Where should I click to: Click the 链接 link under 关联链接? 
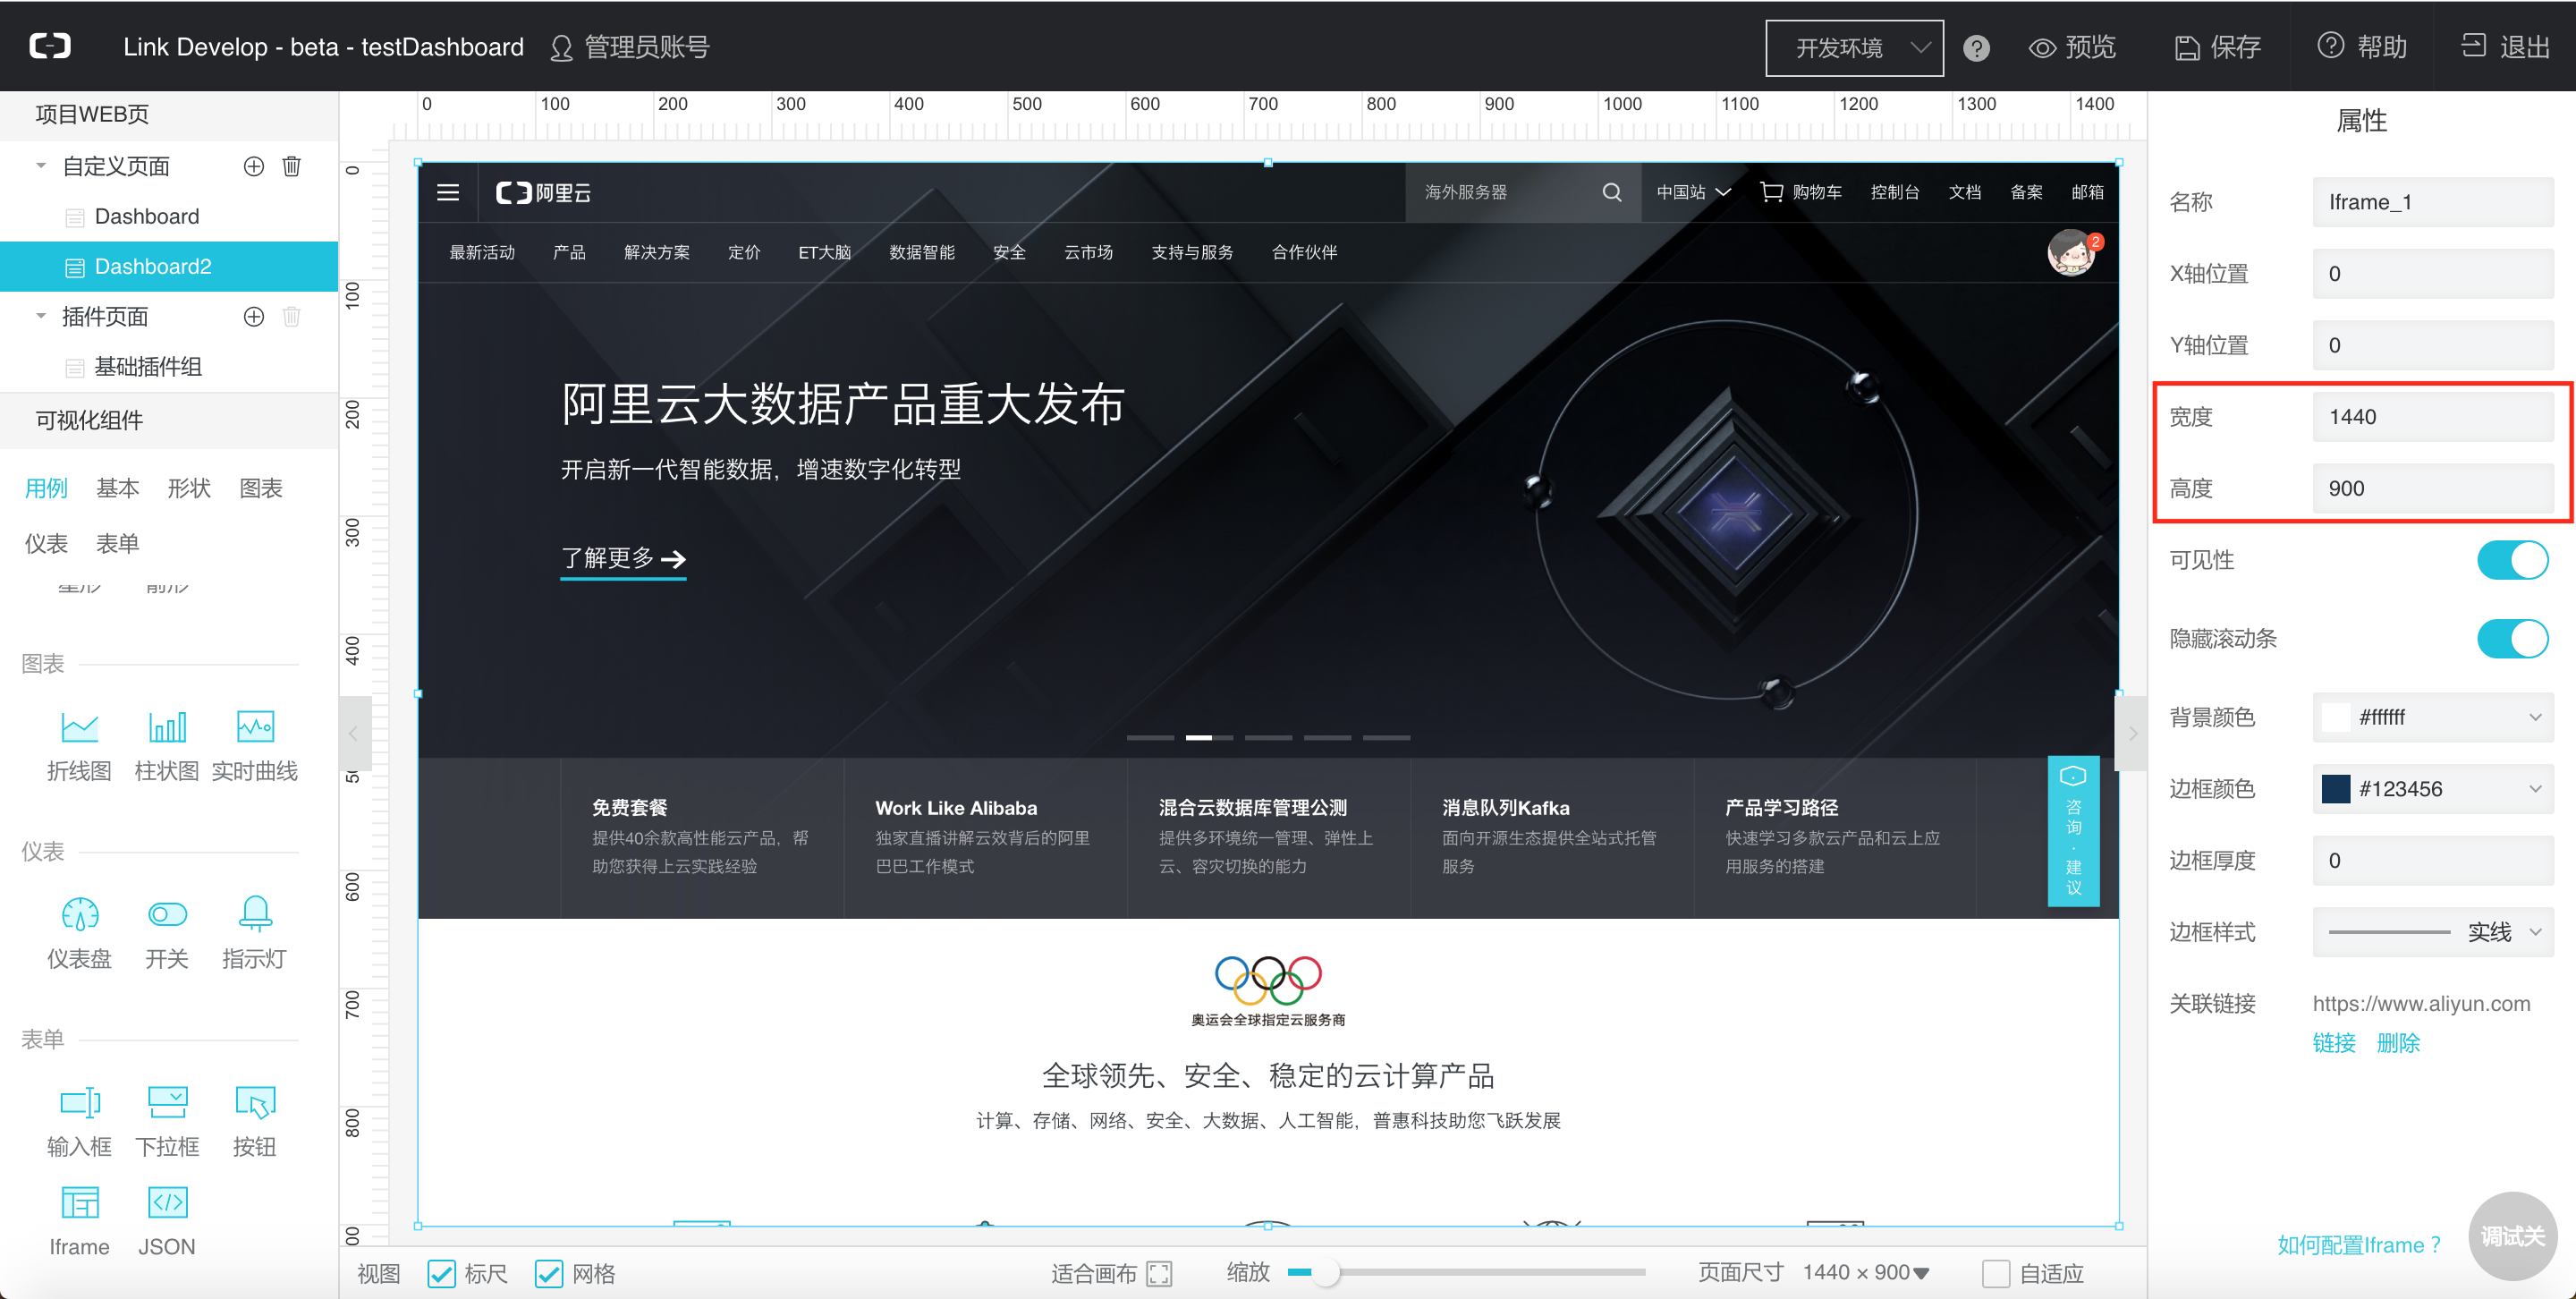click(2334, 1043)
